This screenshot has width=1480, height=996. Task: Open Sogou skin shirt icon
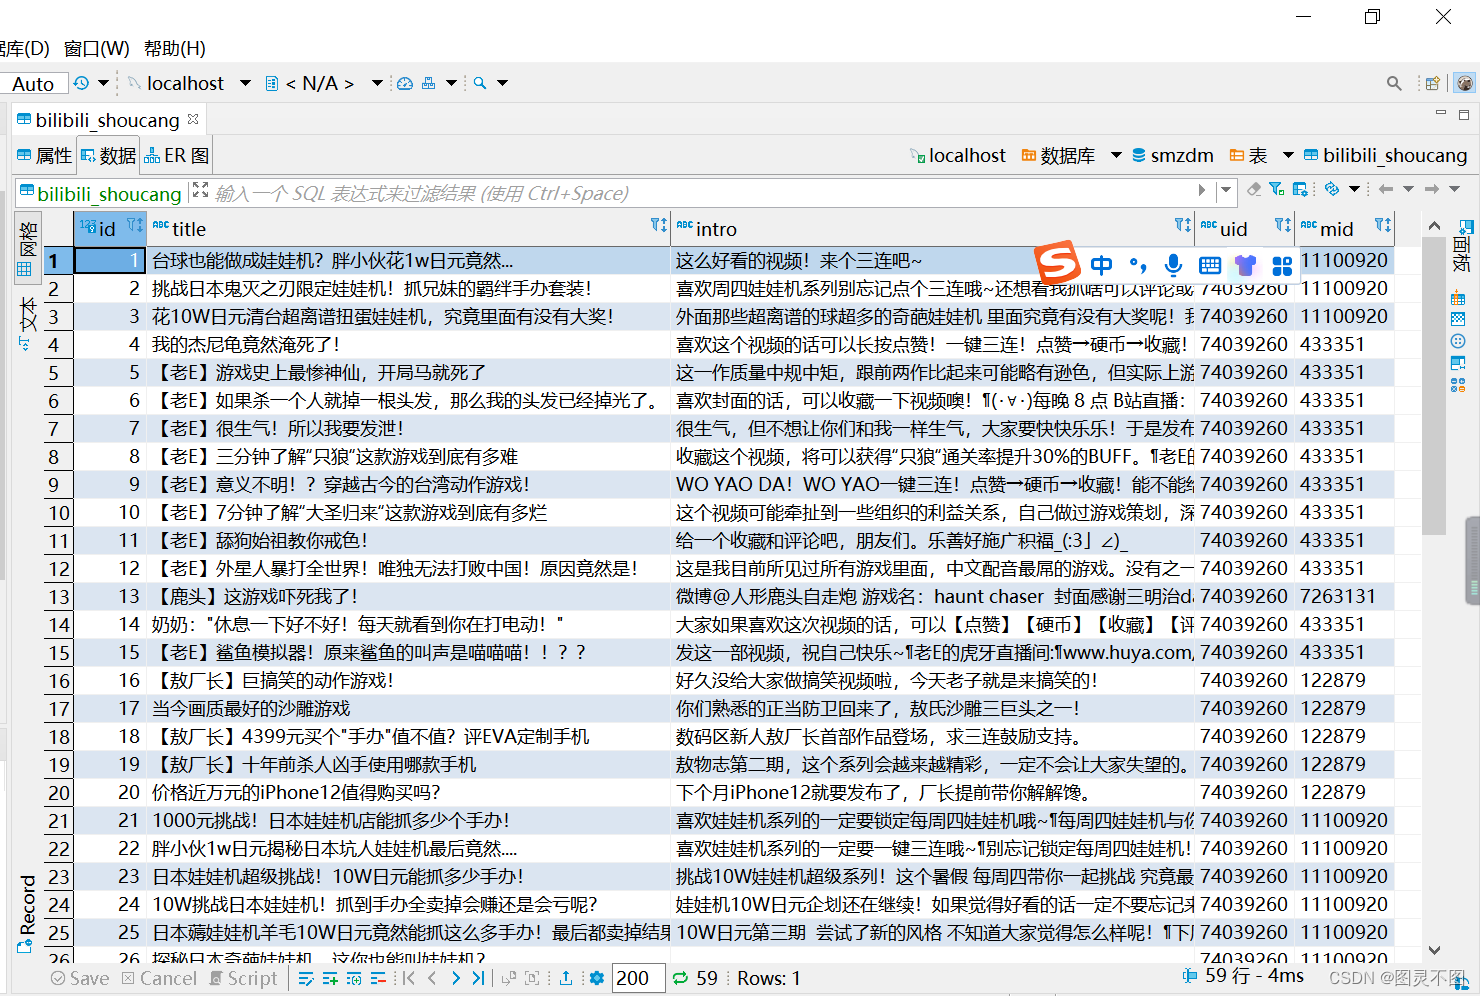1245,265
